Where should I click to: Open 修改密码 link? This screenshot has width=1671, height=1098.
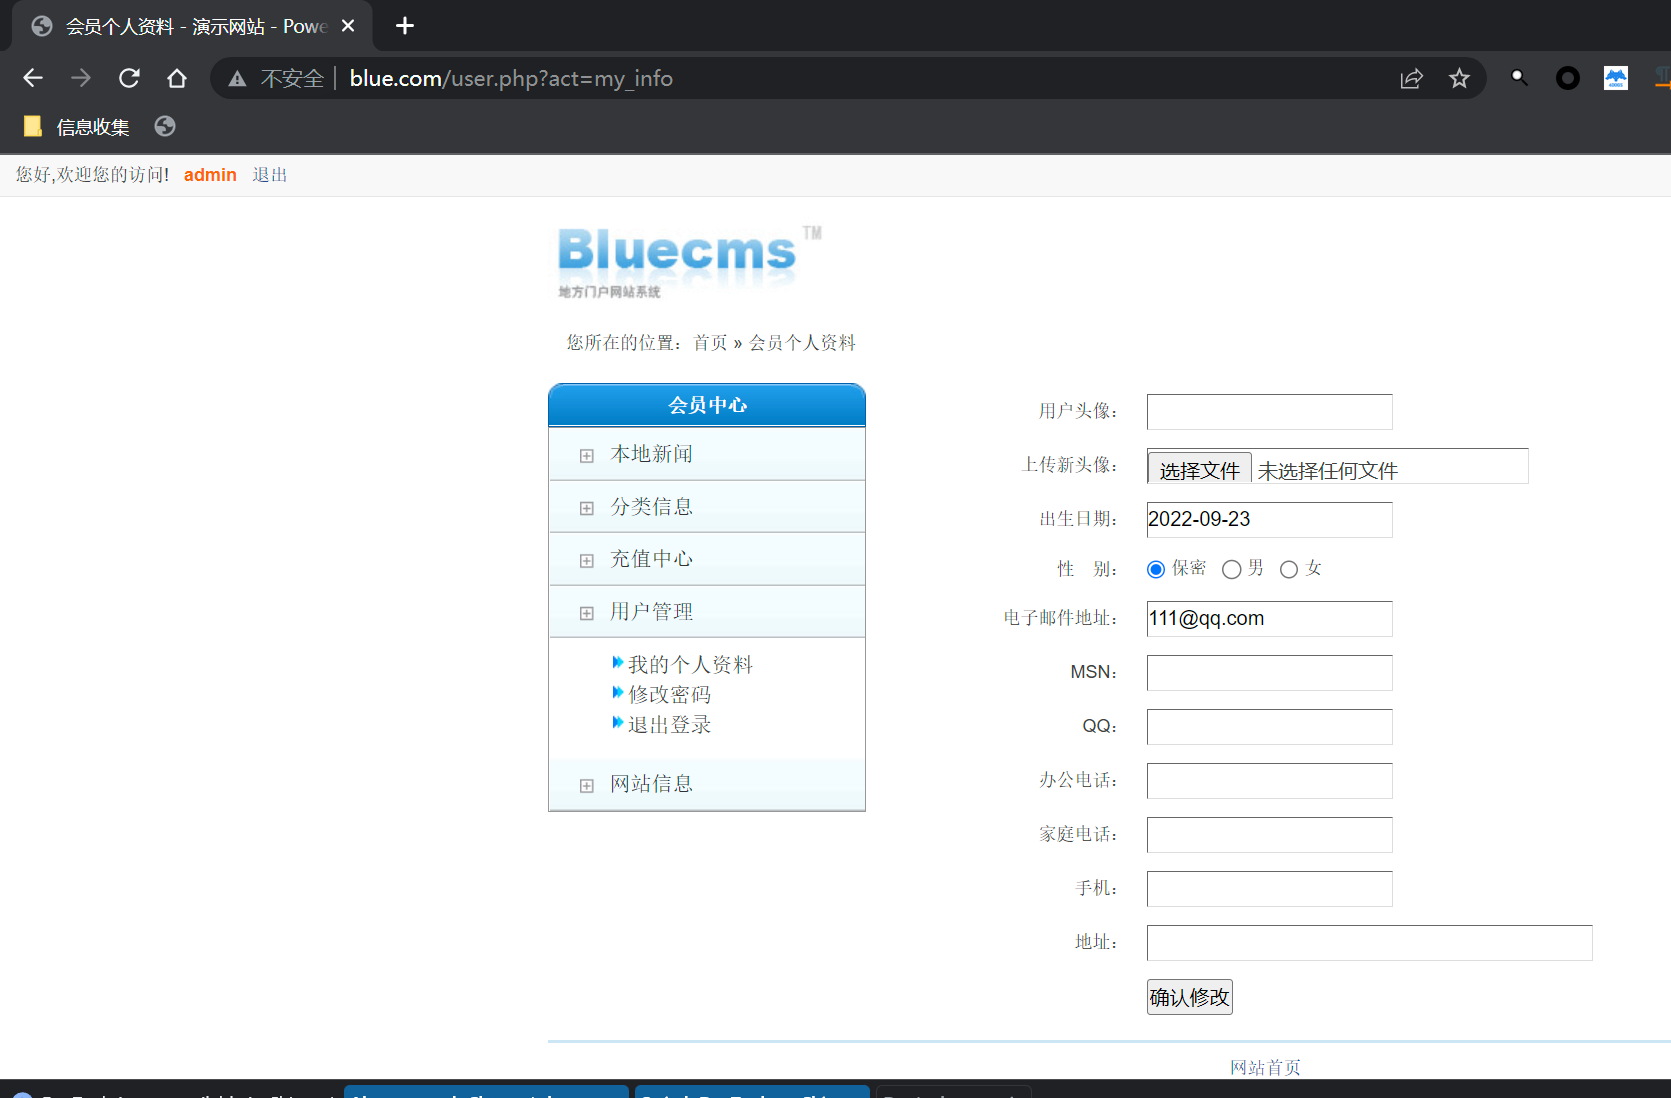tap(669, 694)
